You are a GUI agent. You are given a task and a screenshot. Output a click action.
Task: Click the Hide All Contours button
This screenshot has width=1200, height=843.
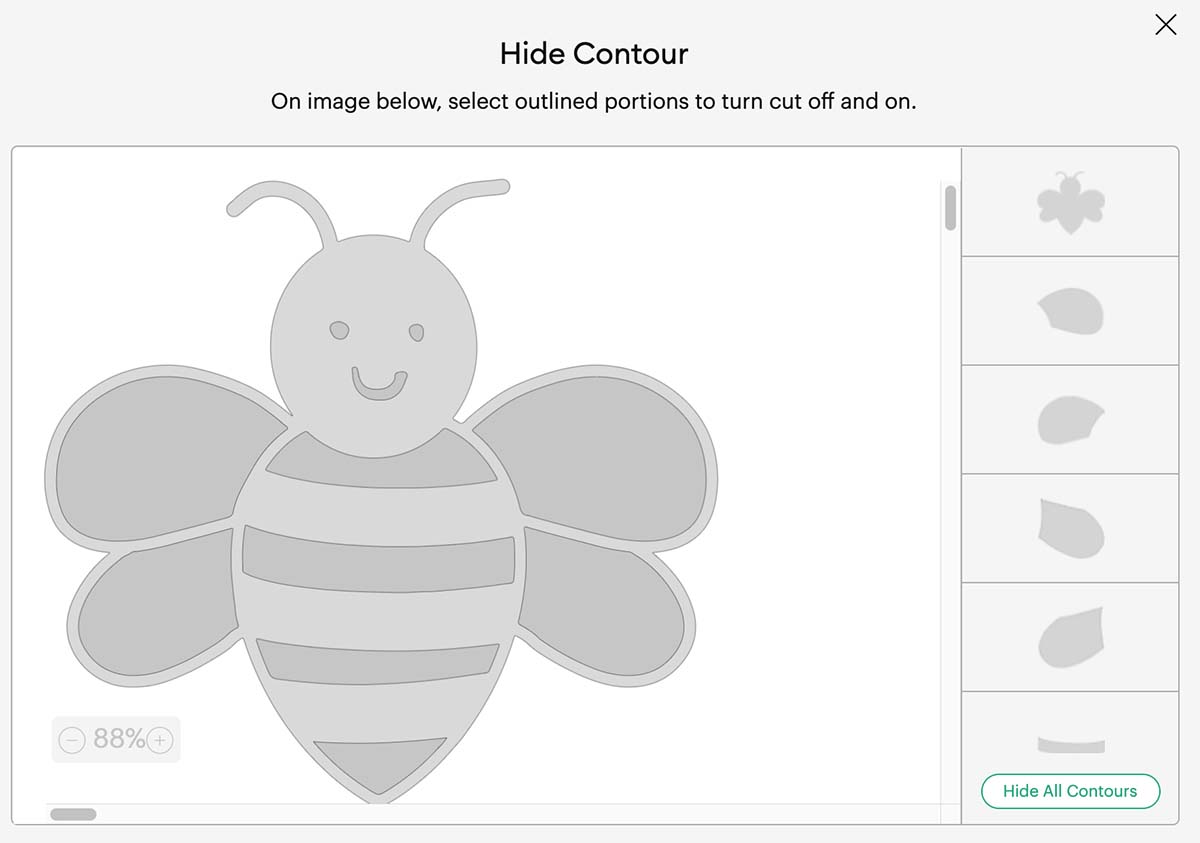point(1070,791)
